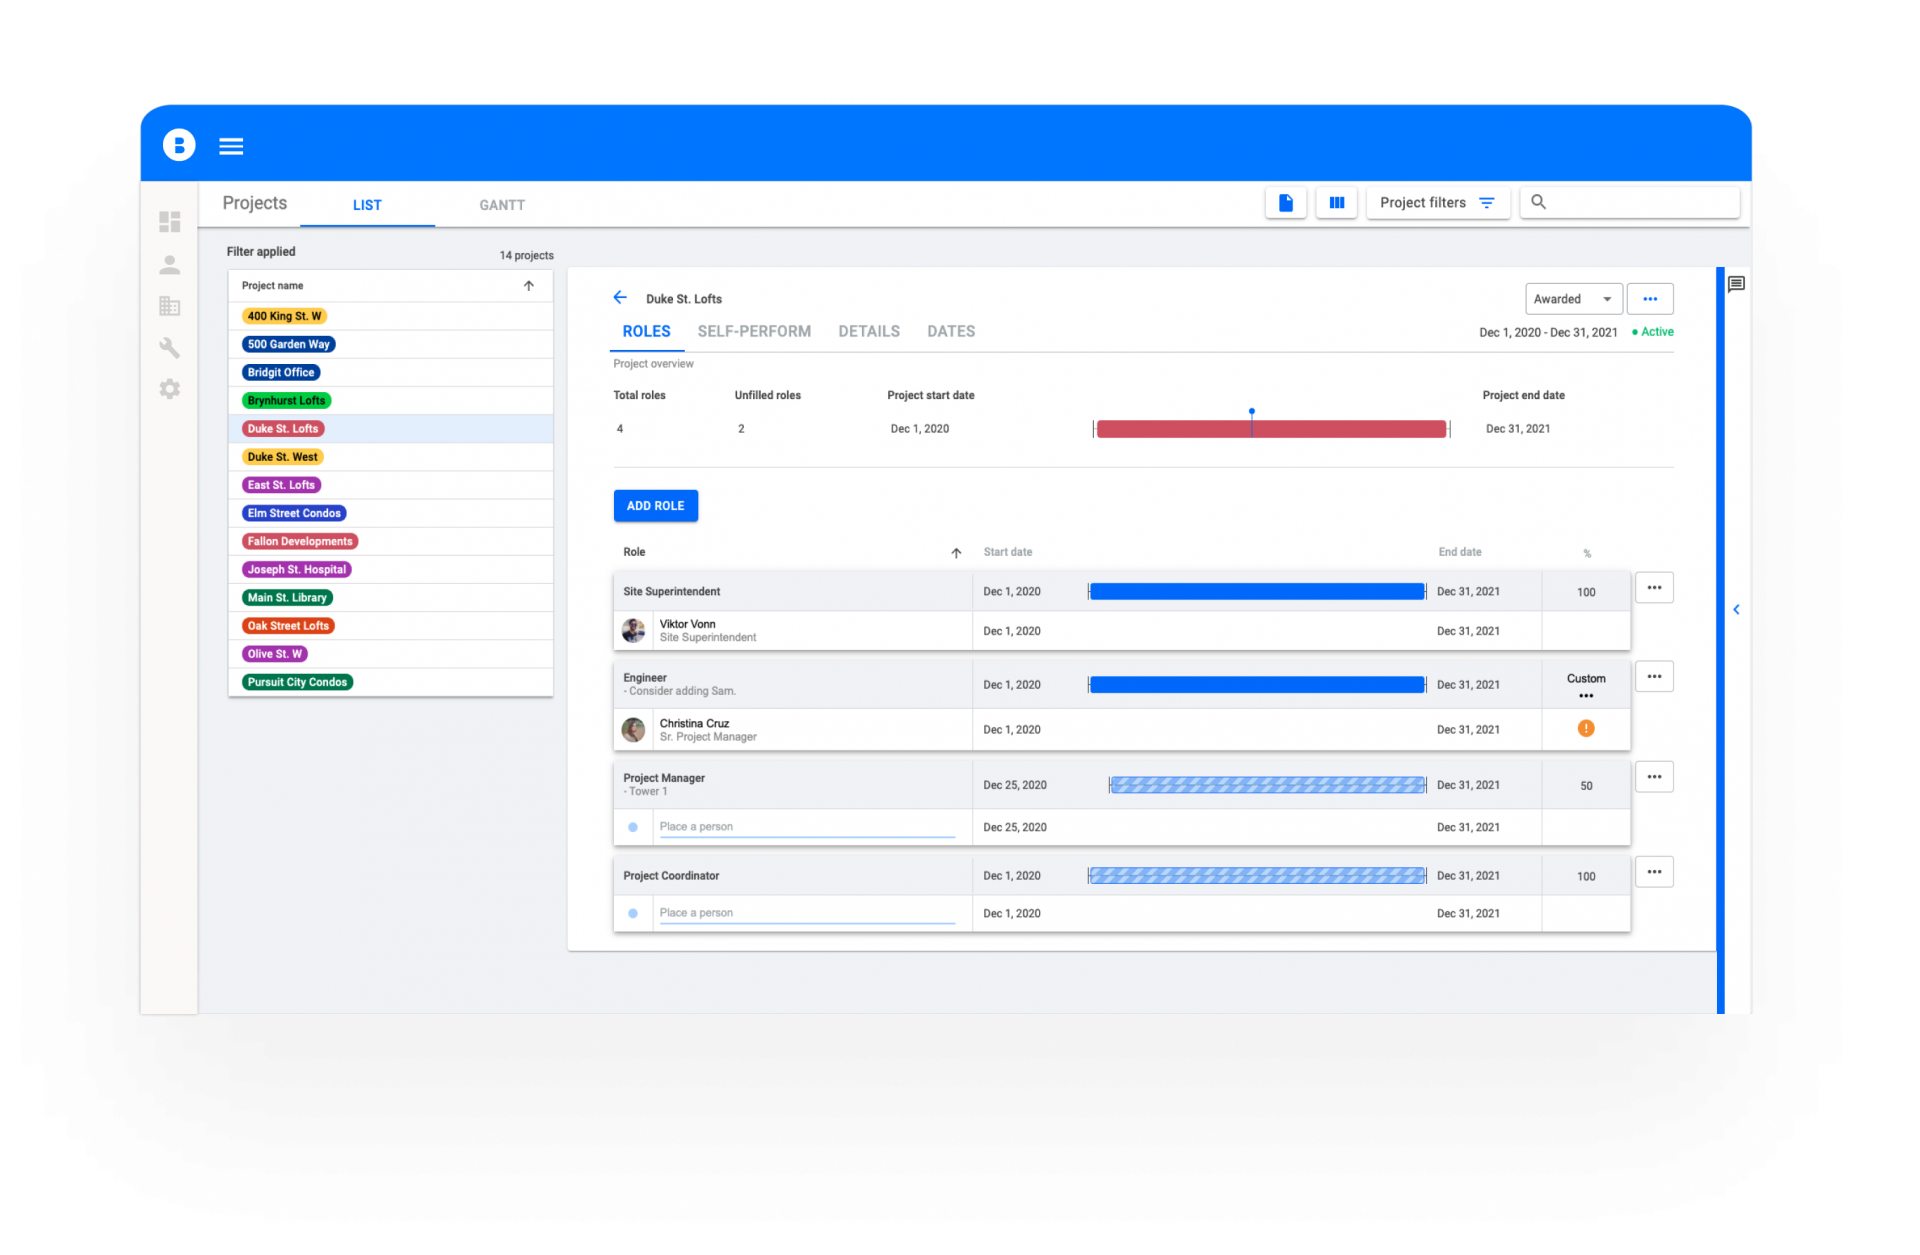
Task: Open the company/building icon in sidebar
Action: click(x=170, y=306)
